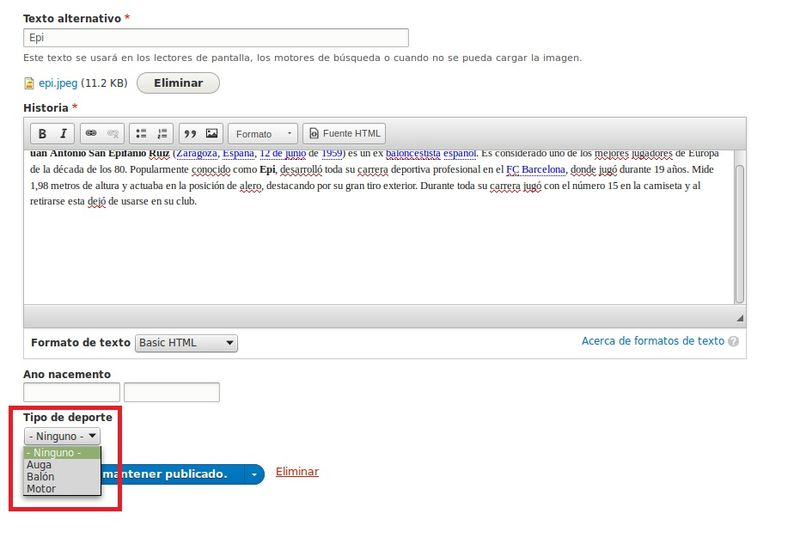Select the - Ninguno - option in the list
Image resolution: width=800 pixels, height=538 pixels.
pyautogui.click(x=62, y=453)
